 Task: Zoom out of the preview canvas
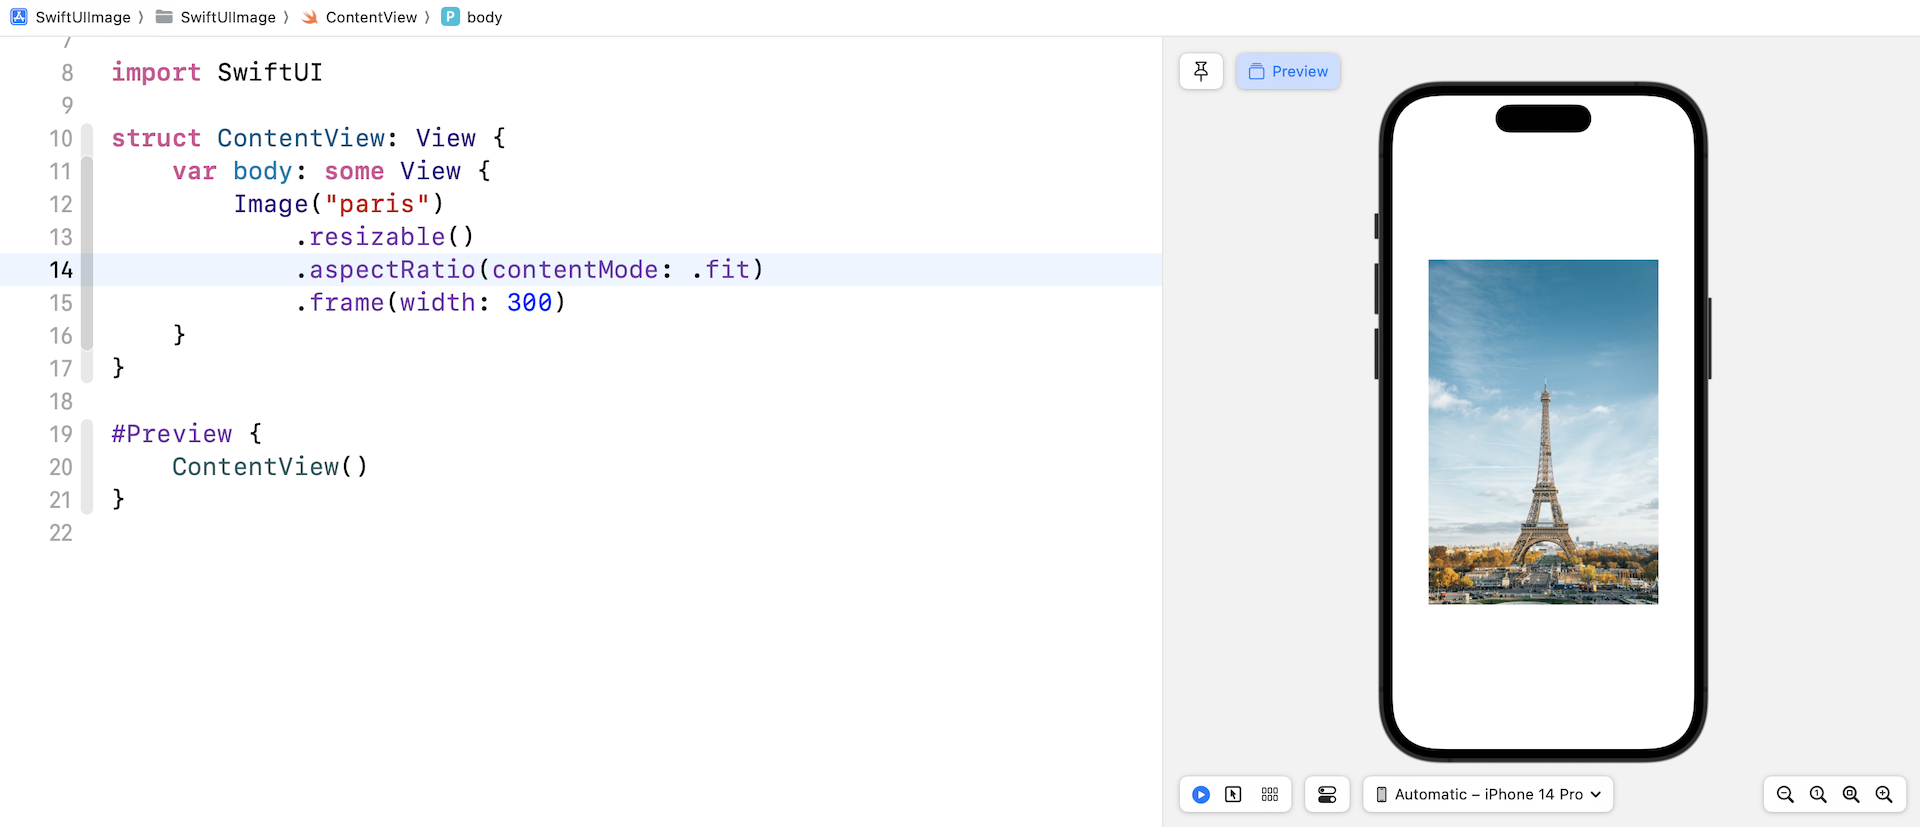click(1785, 794)
